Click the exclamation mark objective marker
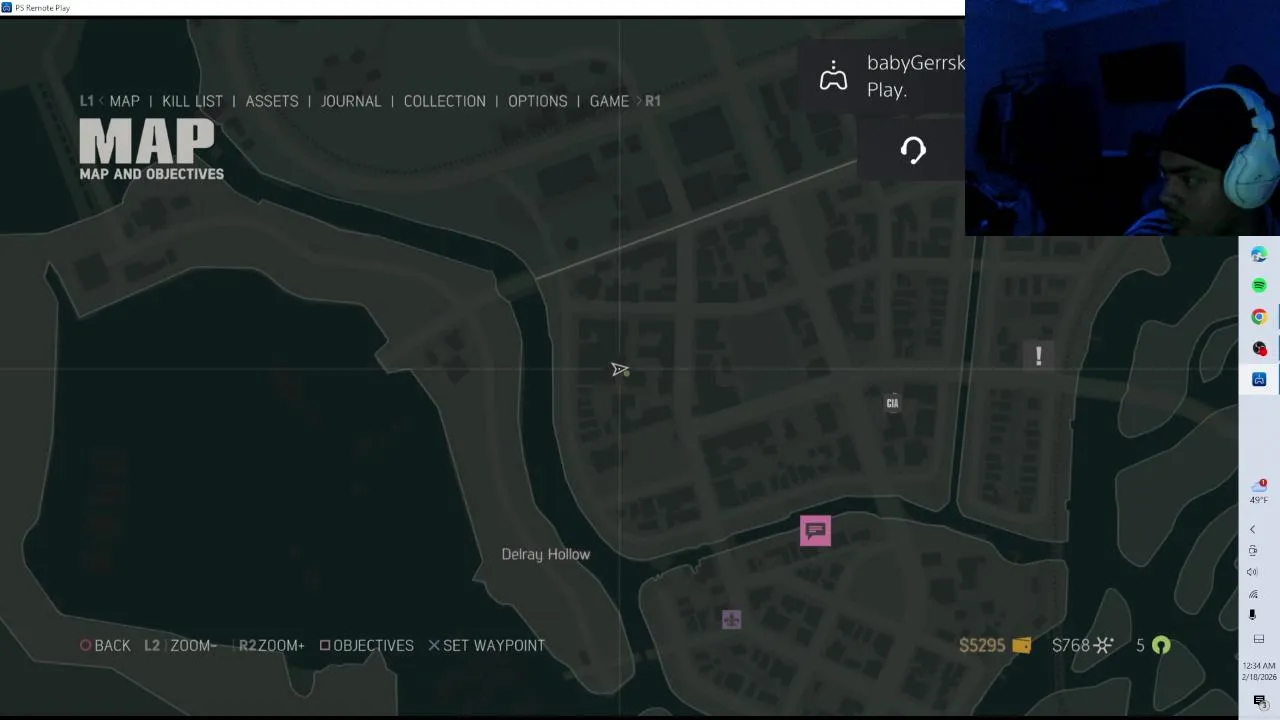The image size is (1280, 720). pos(1038,355)
